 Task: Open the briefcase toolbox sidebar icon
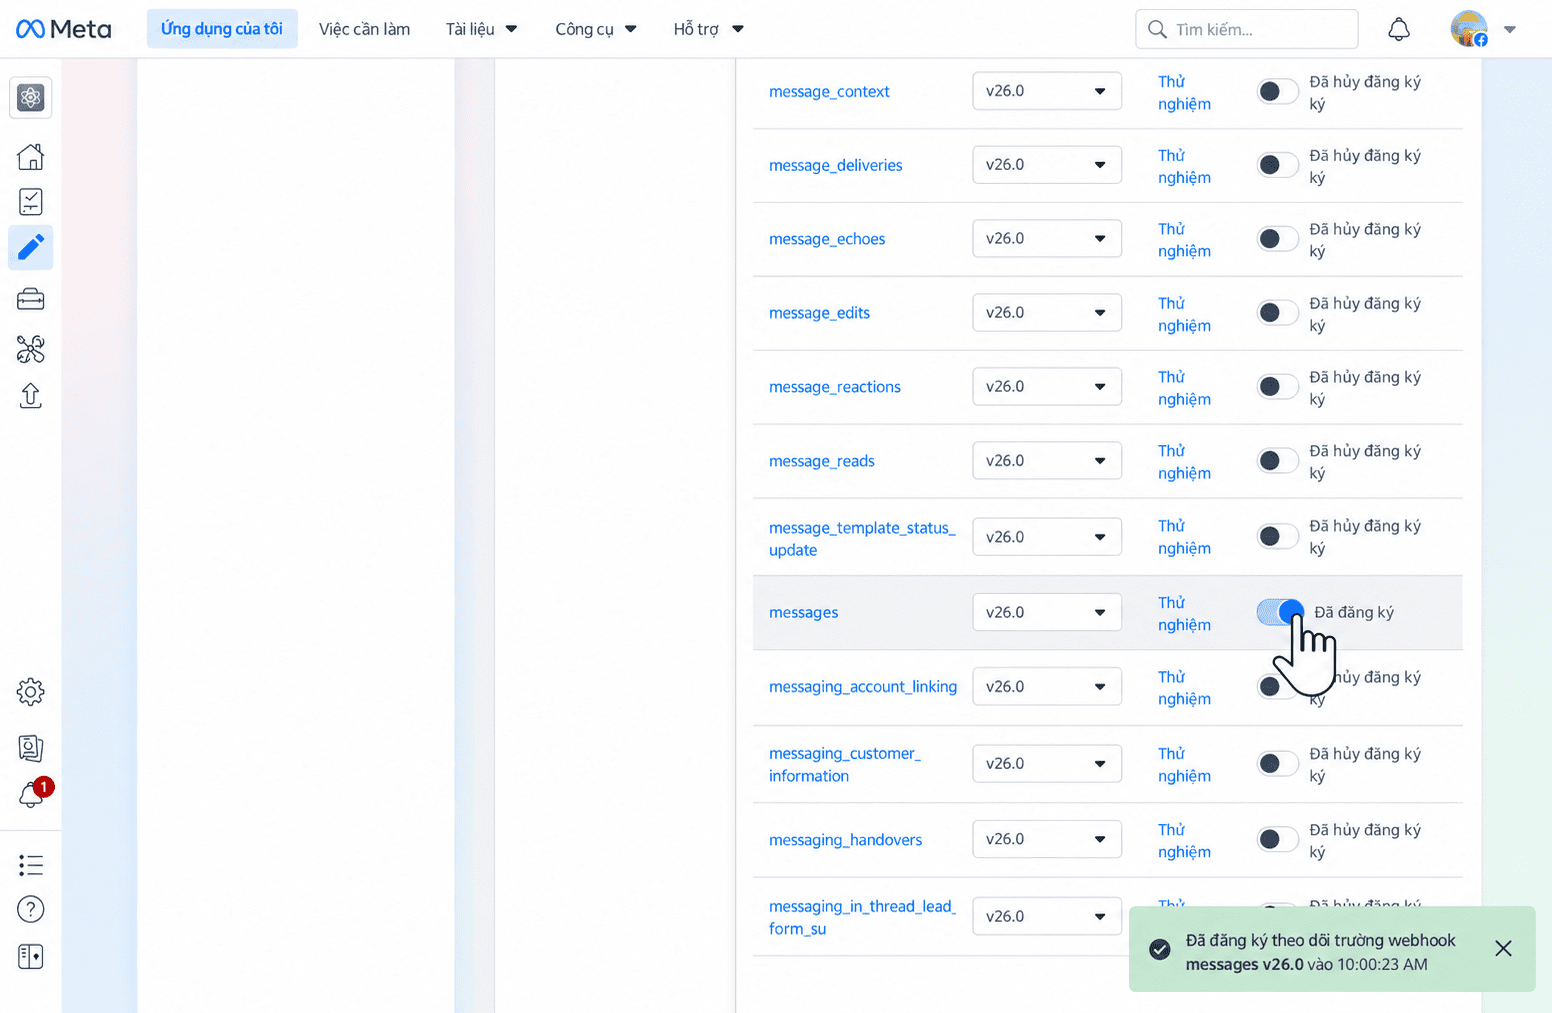(x=31, y=299)
